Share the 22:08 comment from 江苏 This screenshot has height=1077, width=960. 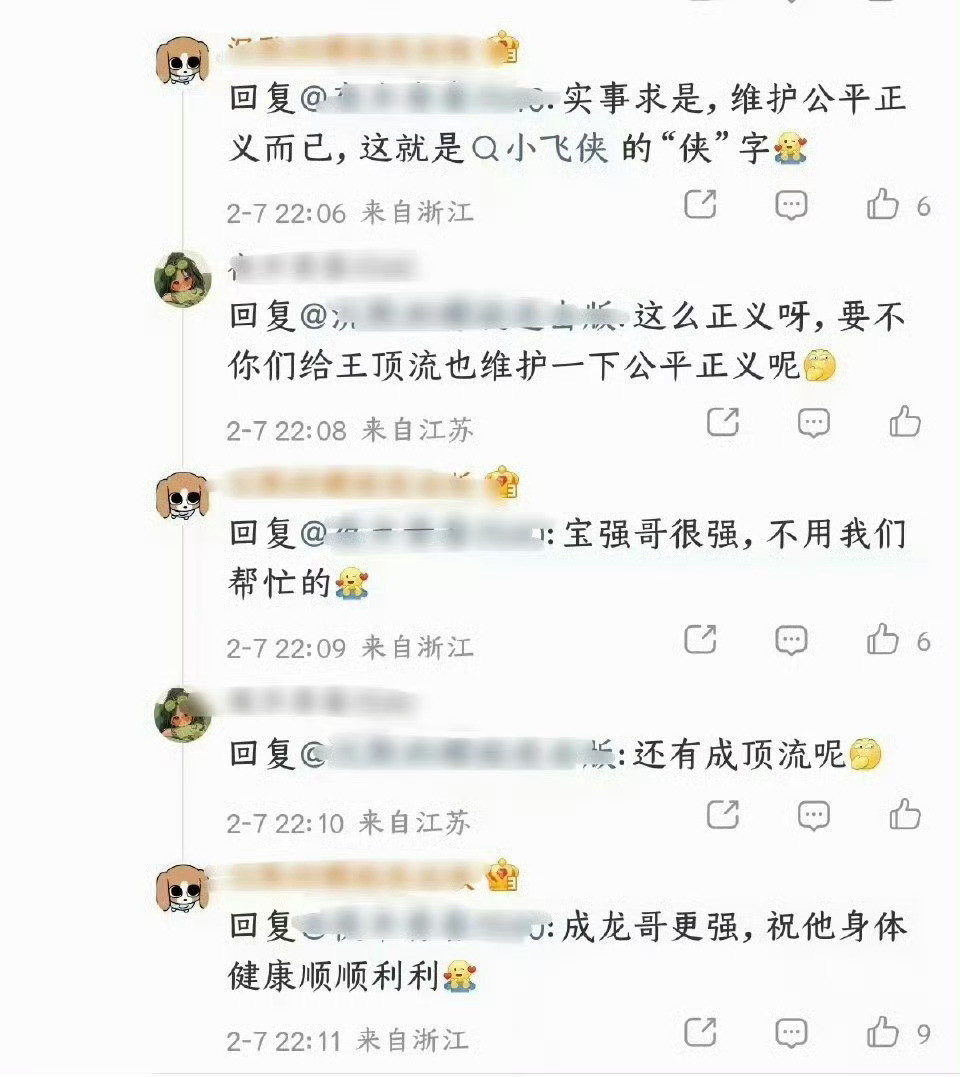point(723,422)
